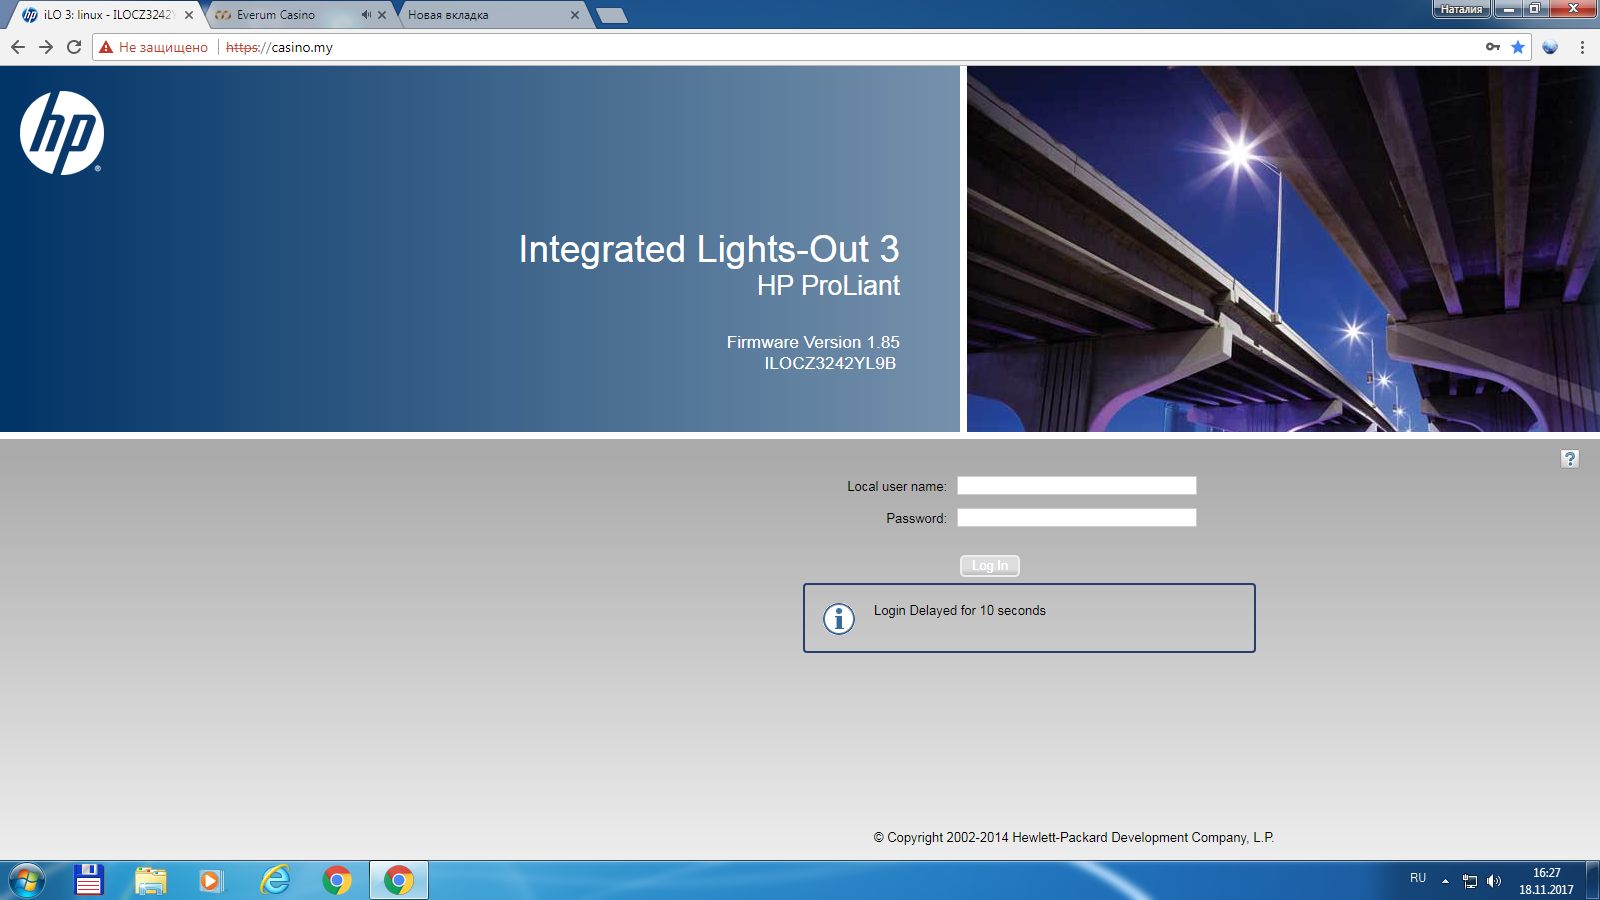Click the Login Delayed for 10 seconds text
Viewport: 1600px width, 900px height.
click(960, 610)
